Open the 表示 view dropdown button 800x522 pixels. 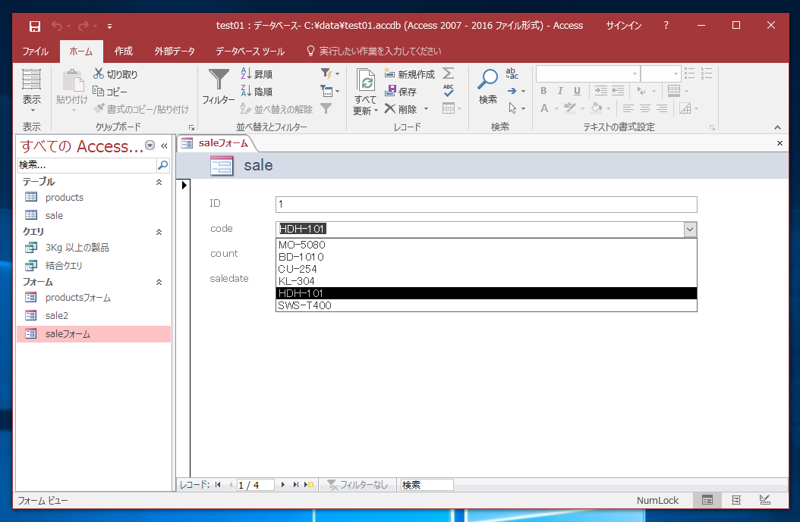coord(32,110)
